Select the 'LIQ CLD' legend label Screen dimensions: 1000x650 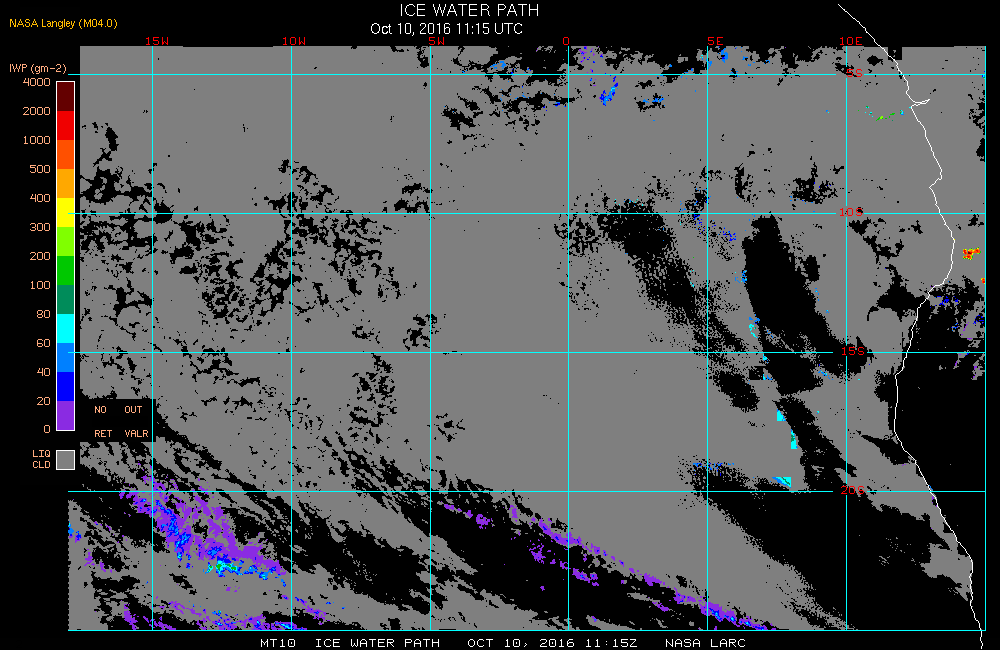click(41, 459)
